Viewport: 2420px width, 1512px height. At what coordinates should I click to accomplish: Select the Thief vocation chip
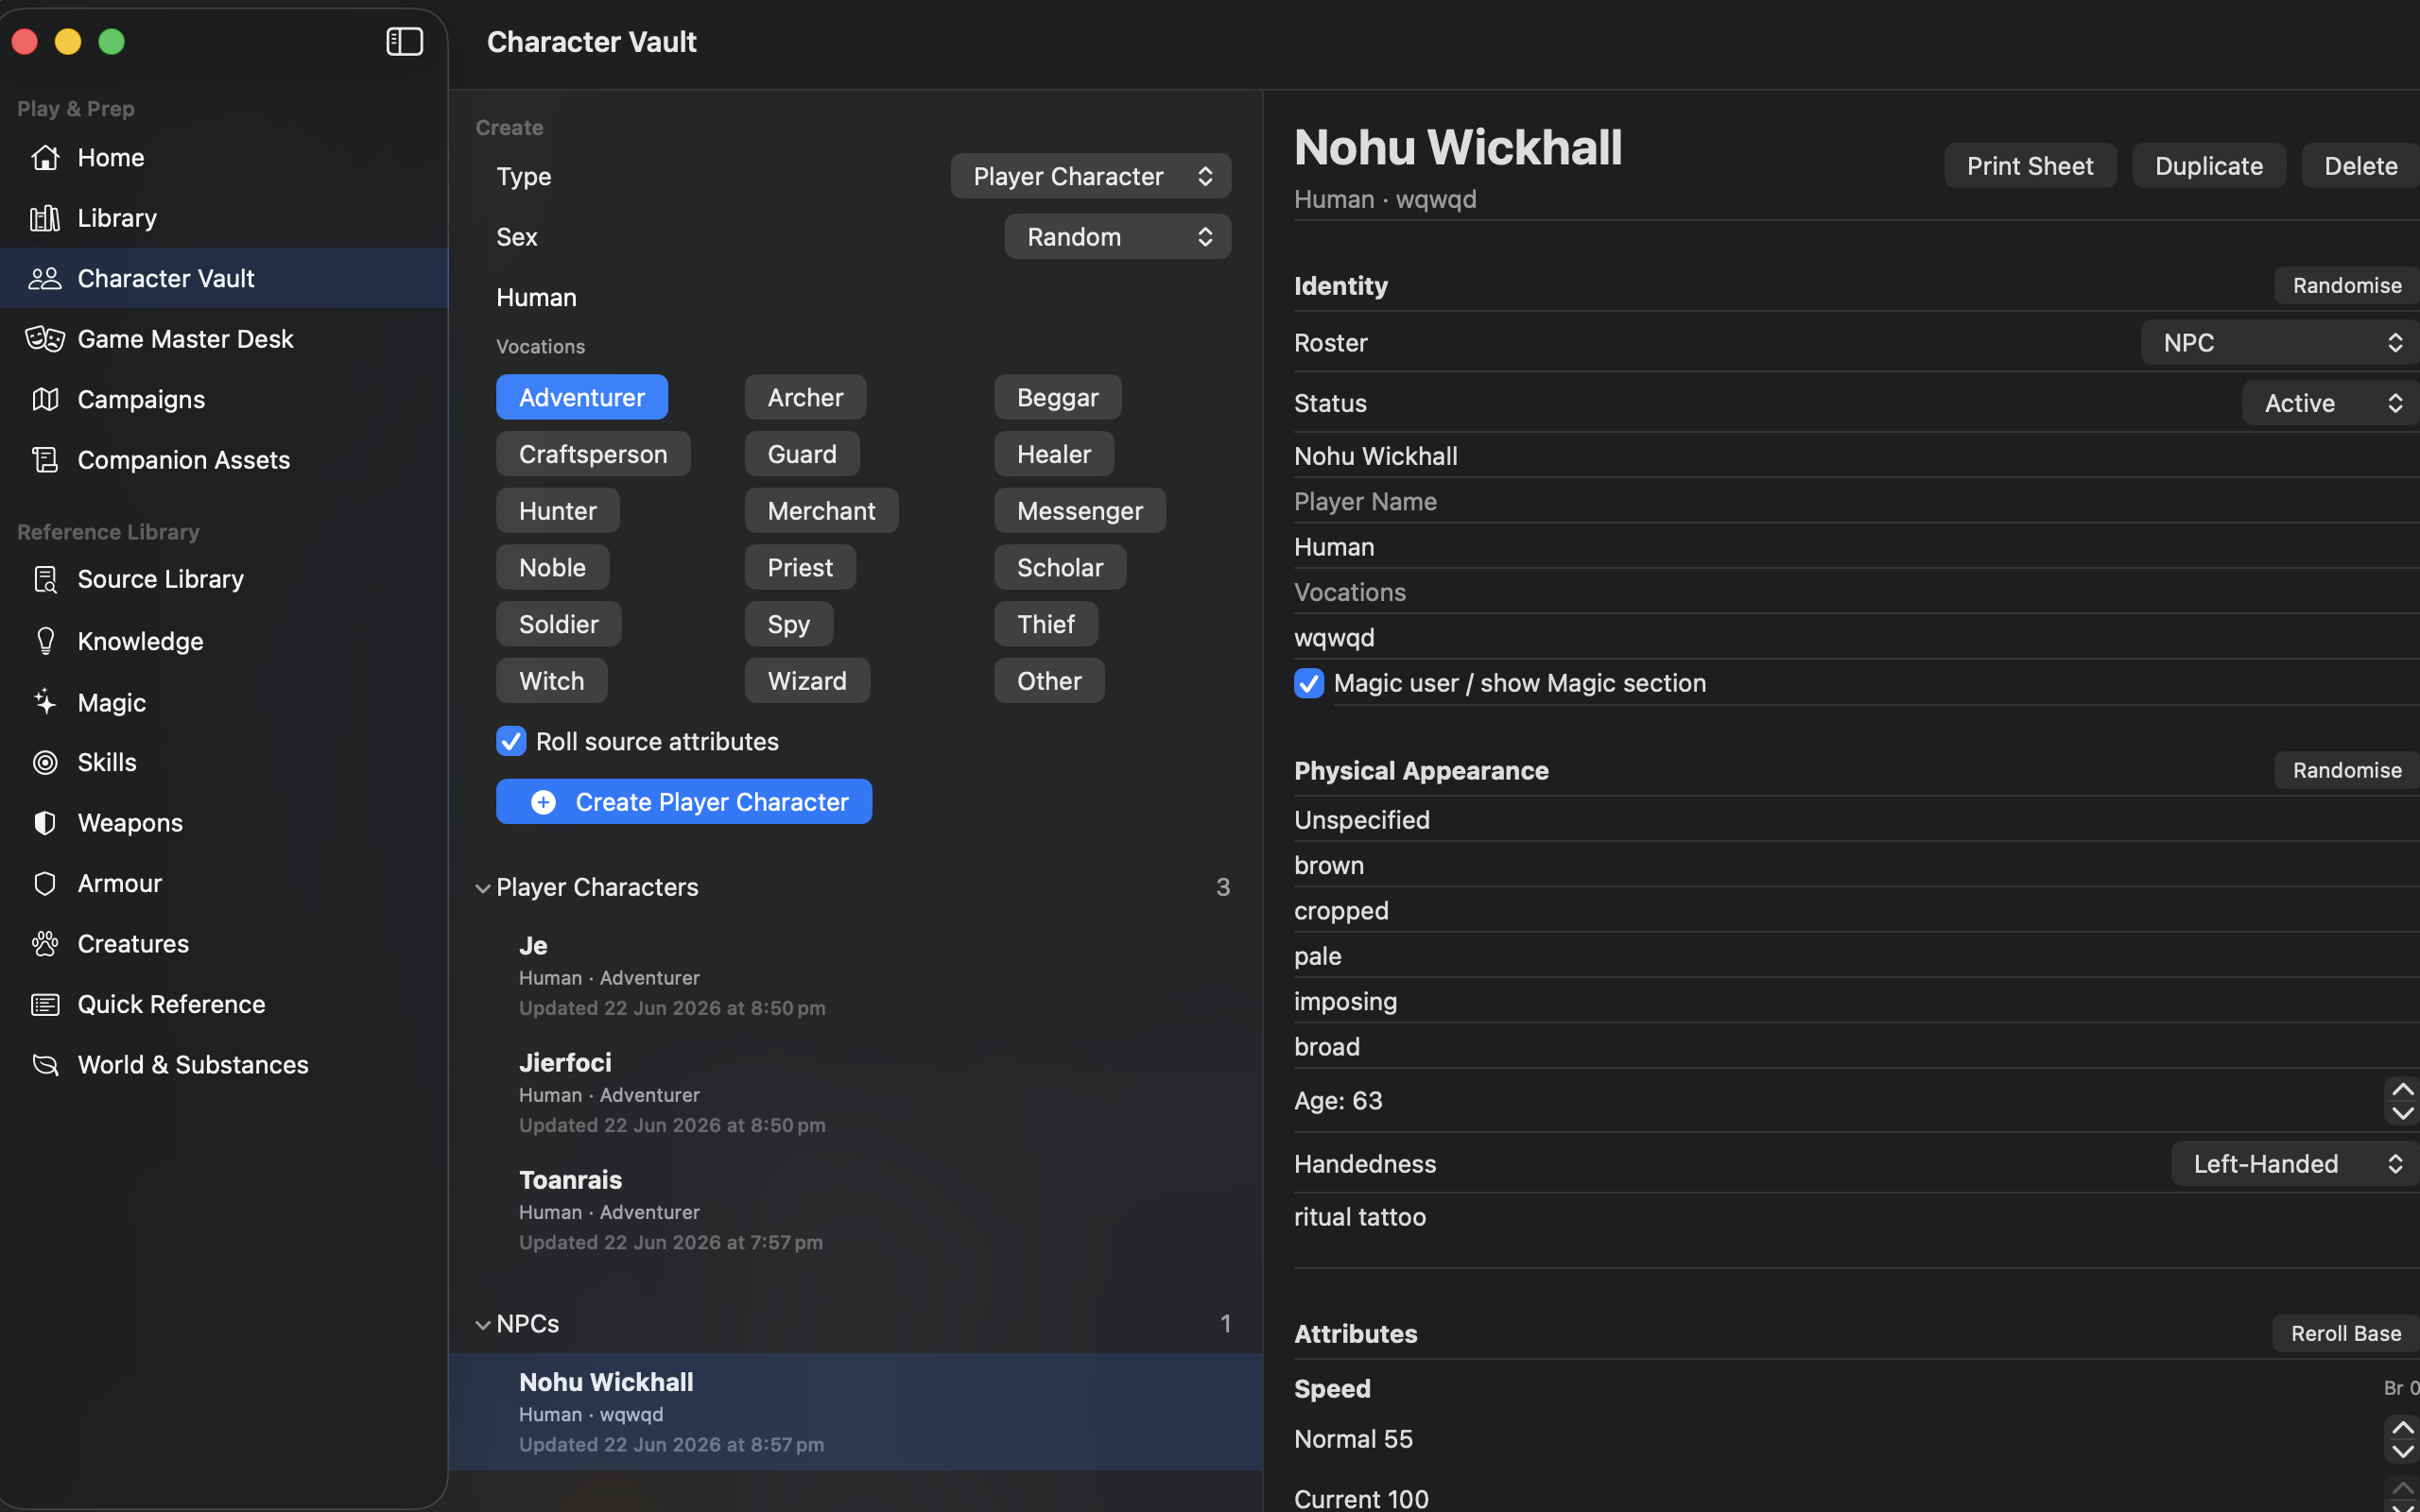pos(1046,624)
